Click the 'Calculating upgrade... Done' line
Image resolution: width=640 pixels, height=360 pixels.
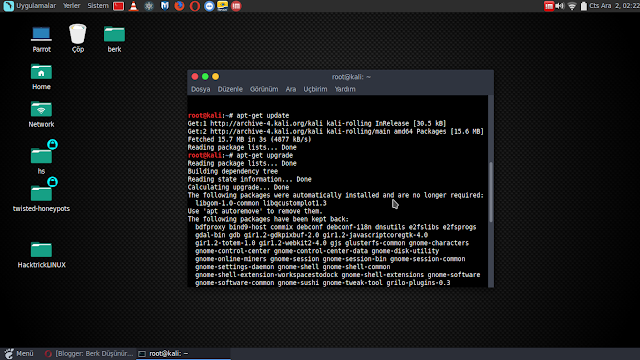pos(238,187)
